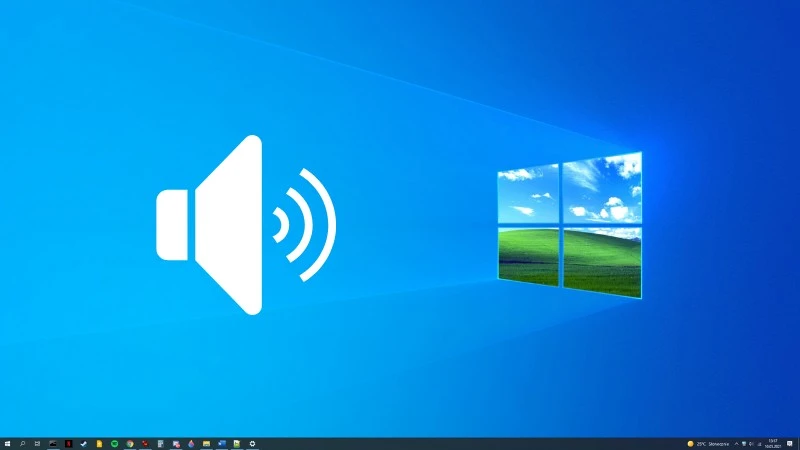Click the Windows XP Bliss logo on wallpaper
This screenshot has width=800, height=450.
point(570,225)
